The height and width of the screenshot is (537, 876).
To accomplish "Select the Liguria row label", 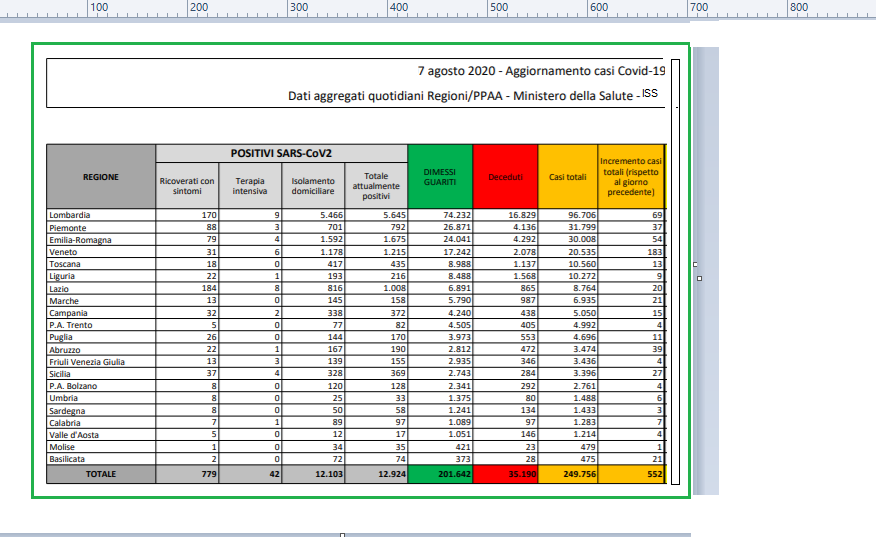I will 62,276.
